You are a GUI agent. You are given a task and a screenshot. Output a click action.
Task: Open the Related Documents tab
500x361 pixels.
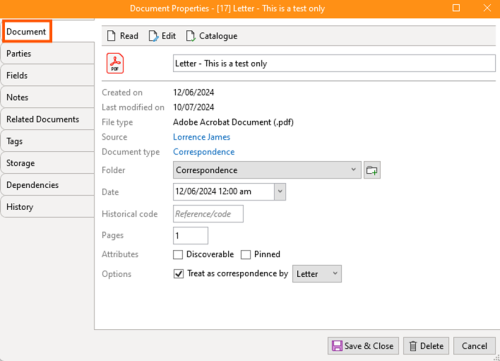(x=47, y=119)
